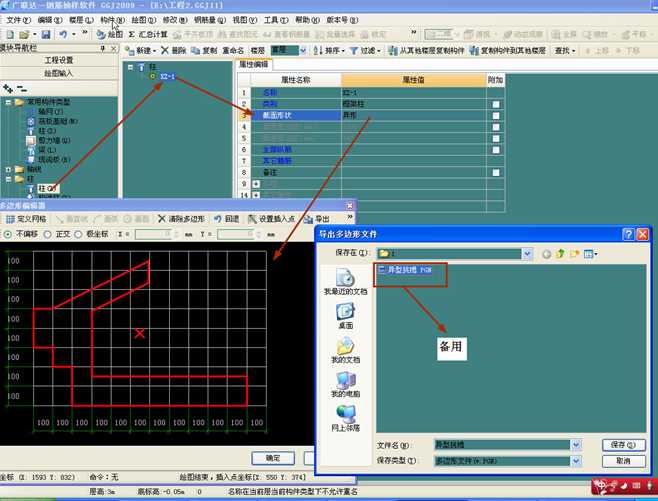Click the 复制 copy component icon
Viewport: 658px width, 501px height.
tap(204, 51)
